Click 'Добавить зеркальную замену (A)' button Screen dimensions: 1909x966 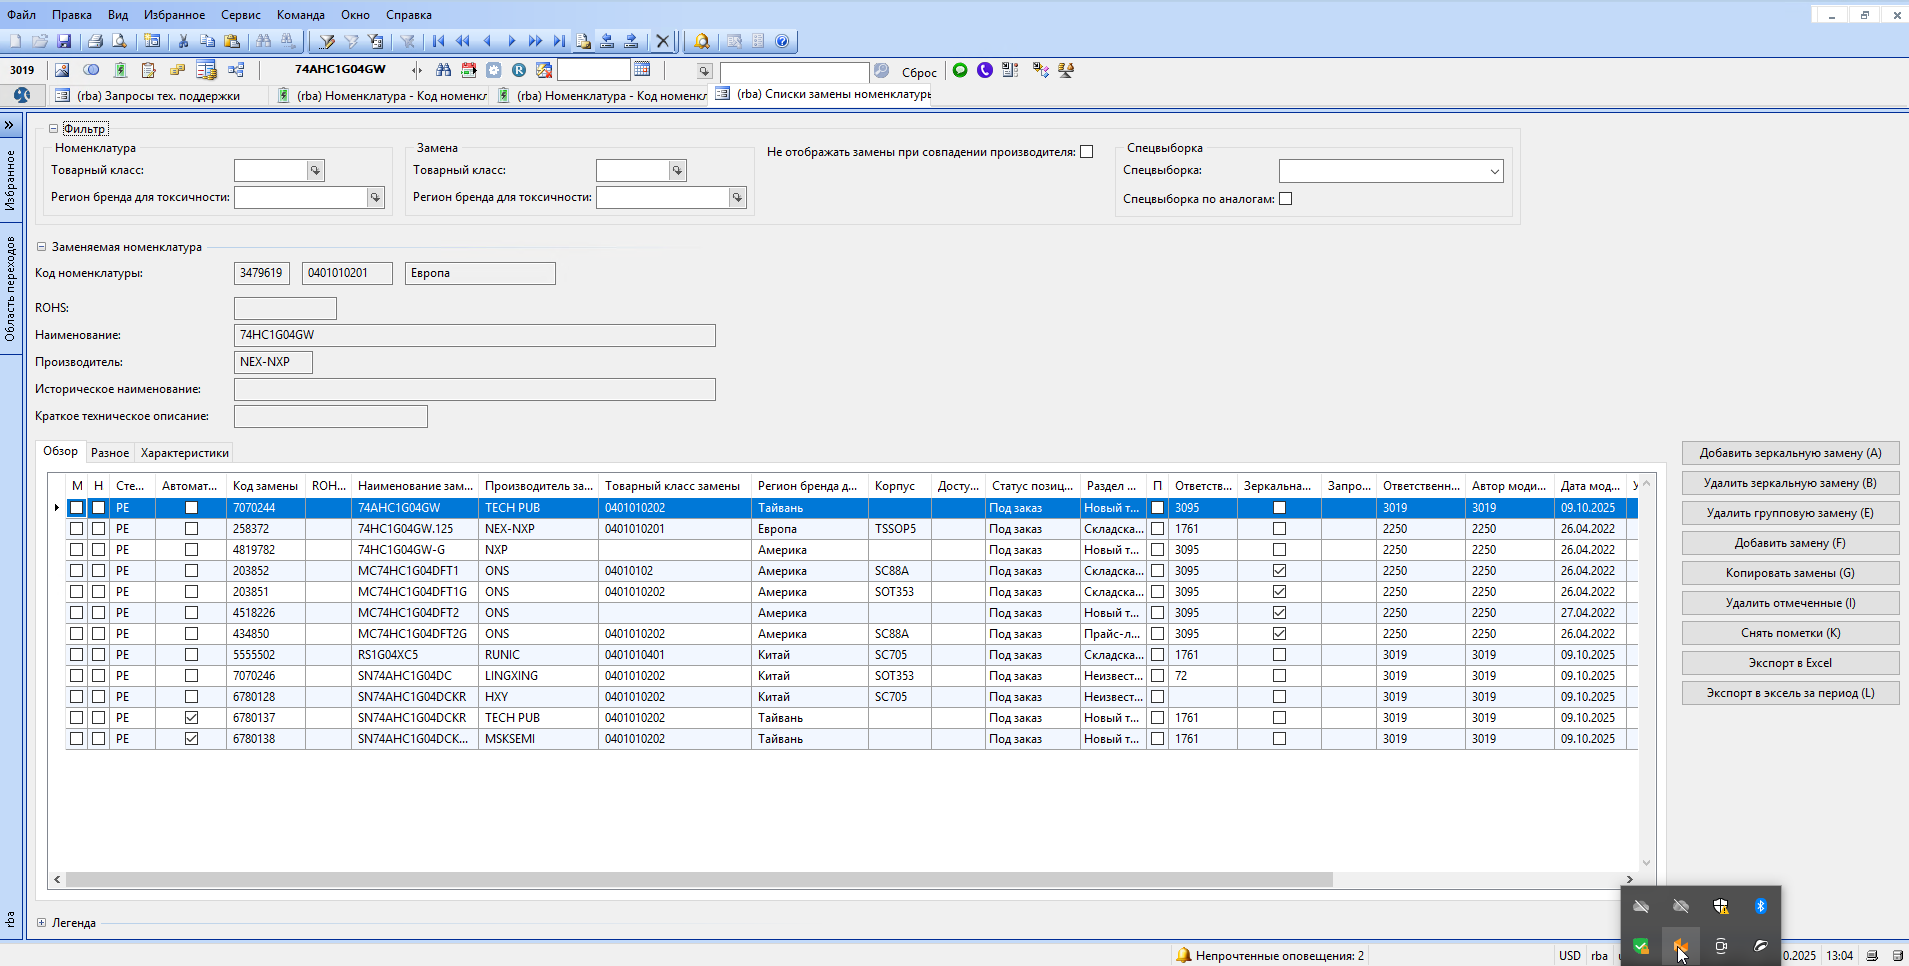[x=1790, y=453]
